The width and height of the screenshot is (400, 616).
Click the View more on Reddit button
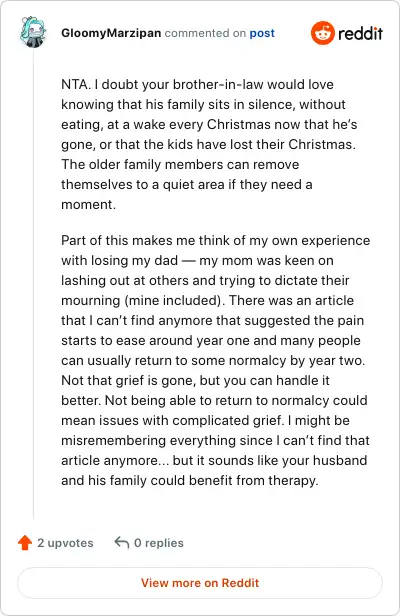[x=200, y=583]
